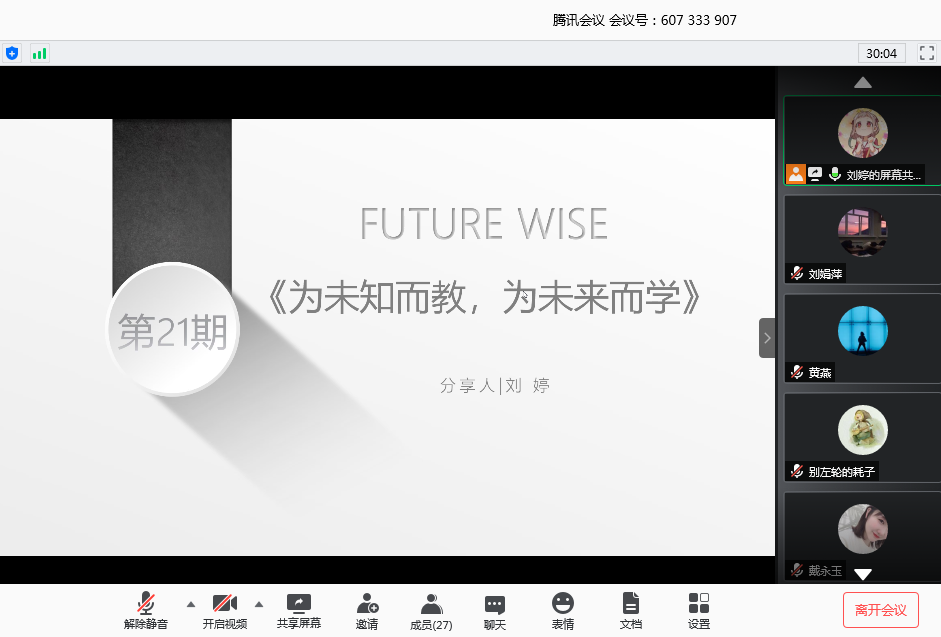Open the Members (成员) list

[431, 610]
